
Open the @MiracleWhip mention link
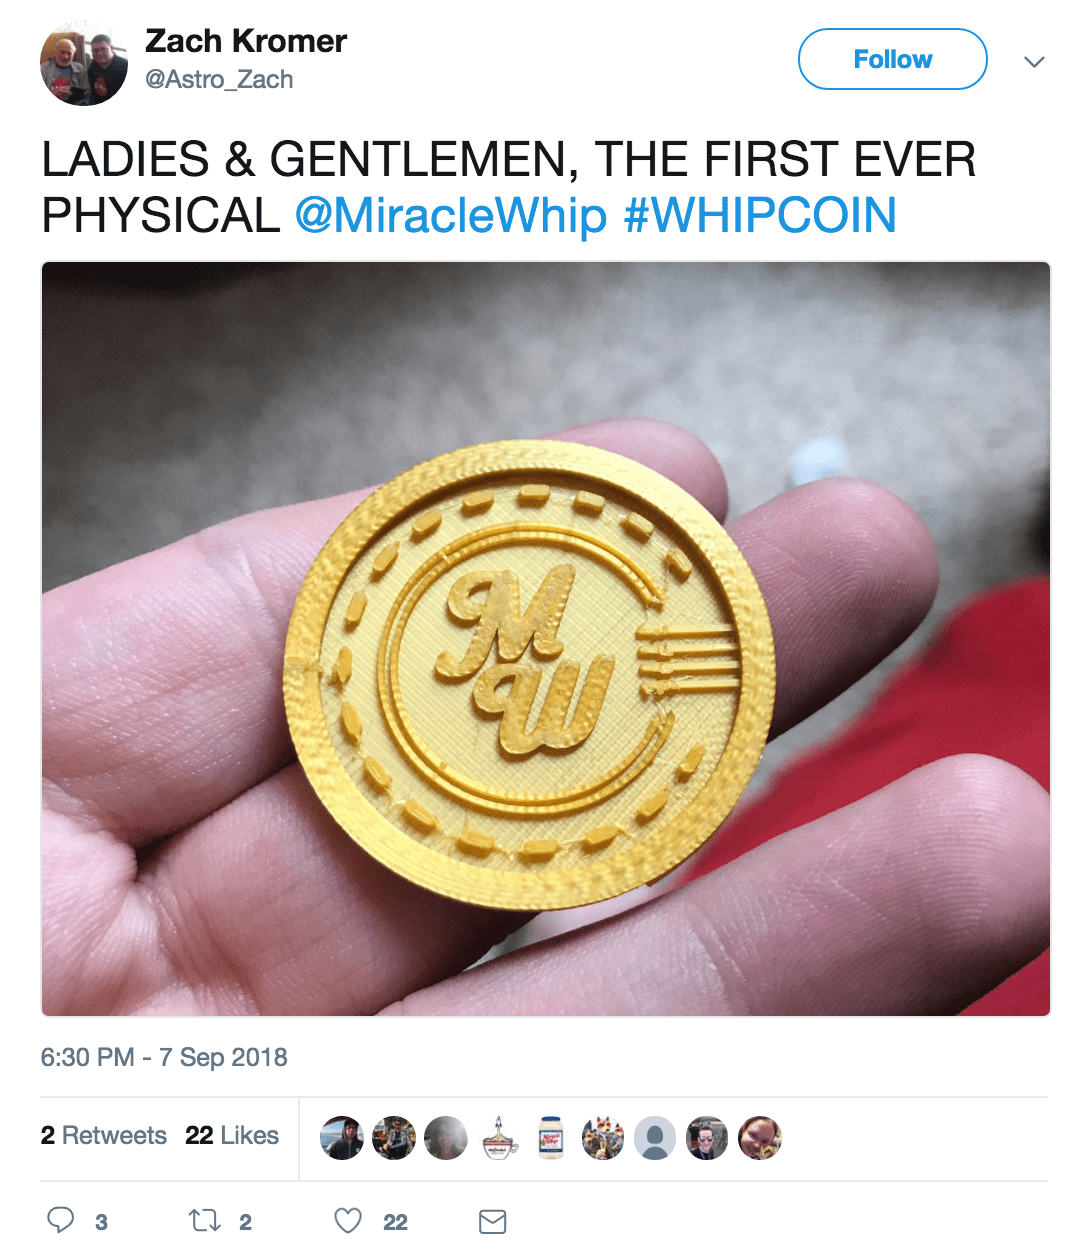tap(451, 216)
